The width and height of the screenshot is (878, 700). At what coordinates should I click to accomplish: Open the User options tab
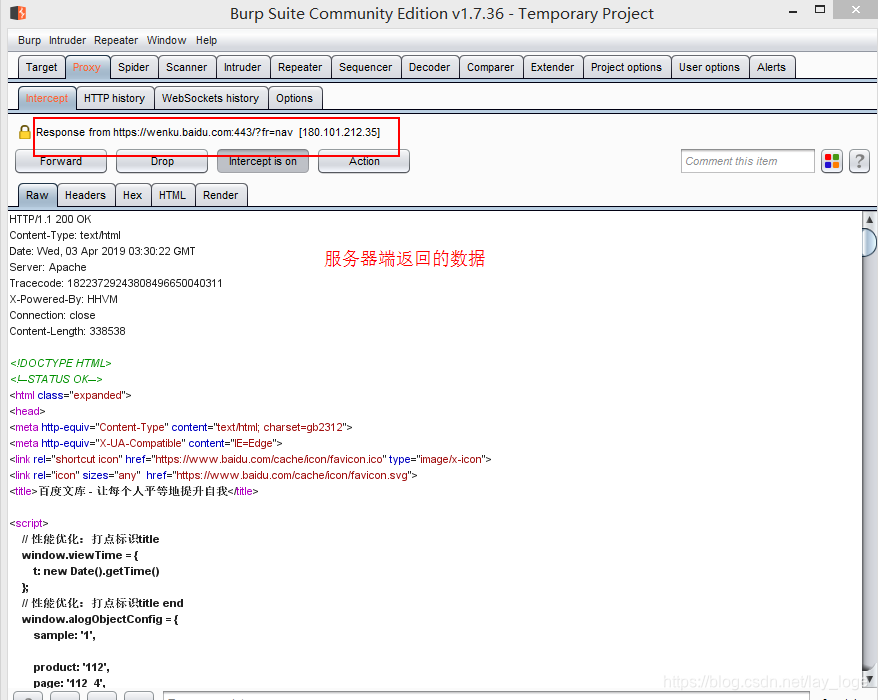(x=709, y=67)
